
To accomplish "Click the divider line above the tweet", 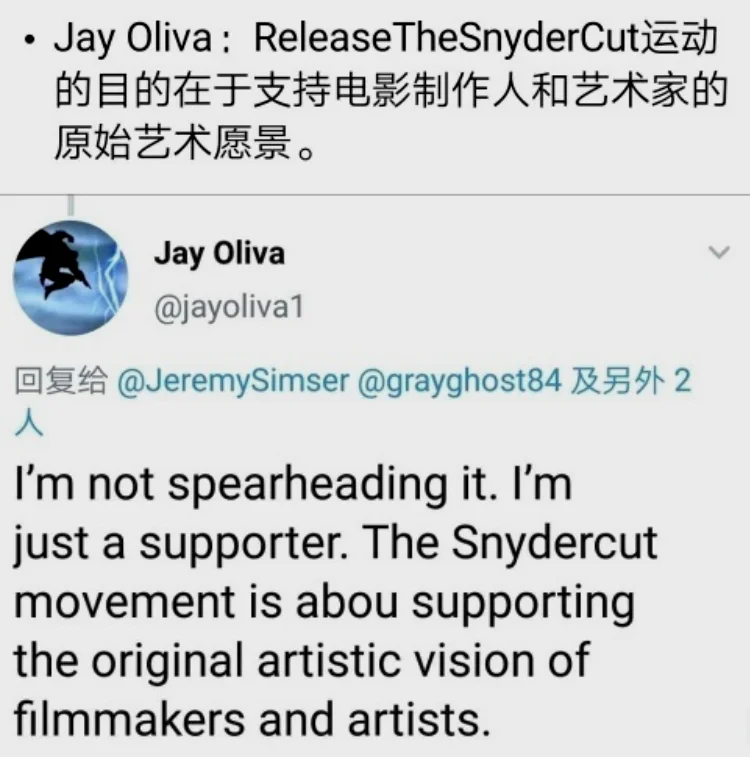I will (375, 195).
